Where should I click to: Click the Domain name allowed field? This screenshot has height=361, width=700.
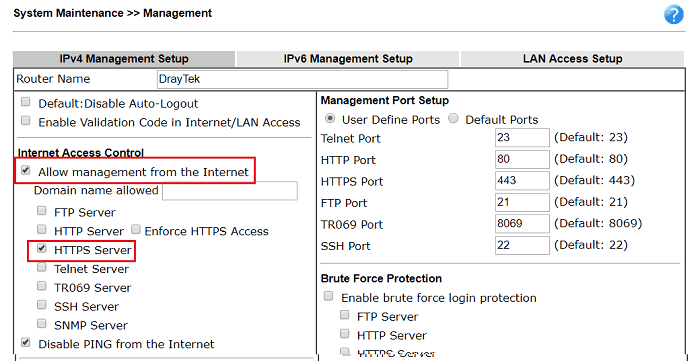pyautogui.click(x=230, y=191)
